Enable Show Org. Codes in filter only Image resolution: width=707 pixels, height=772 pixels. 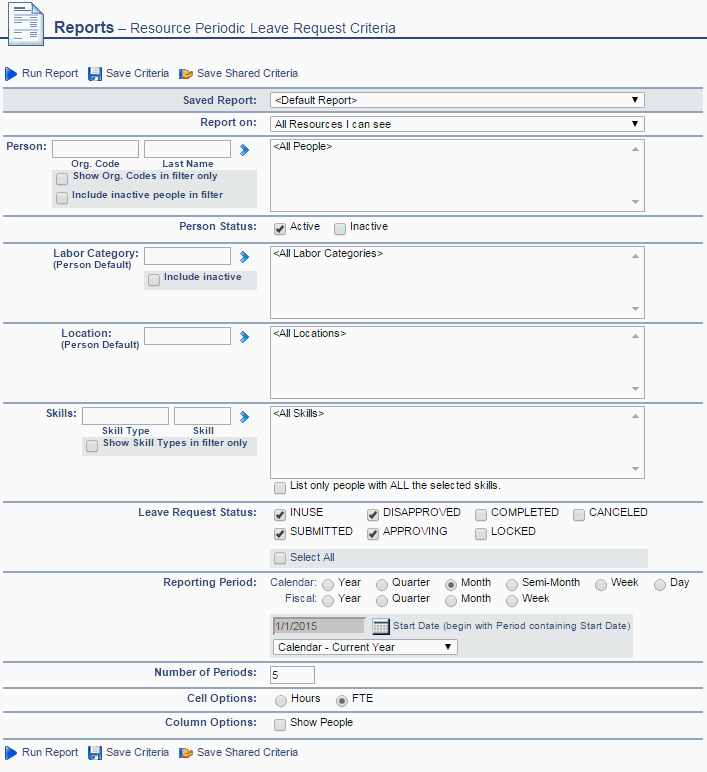pos(62,179)
